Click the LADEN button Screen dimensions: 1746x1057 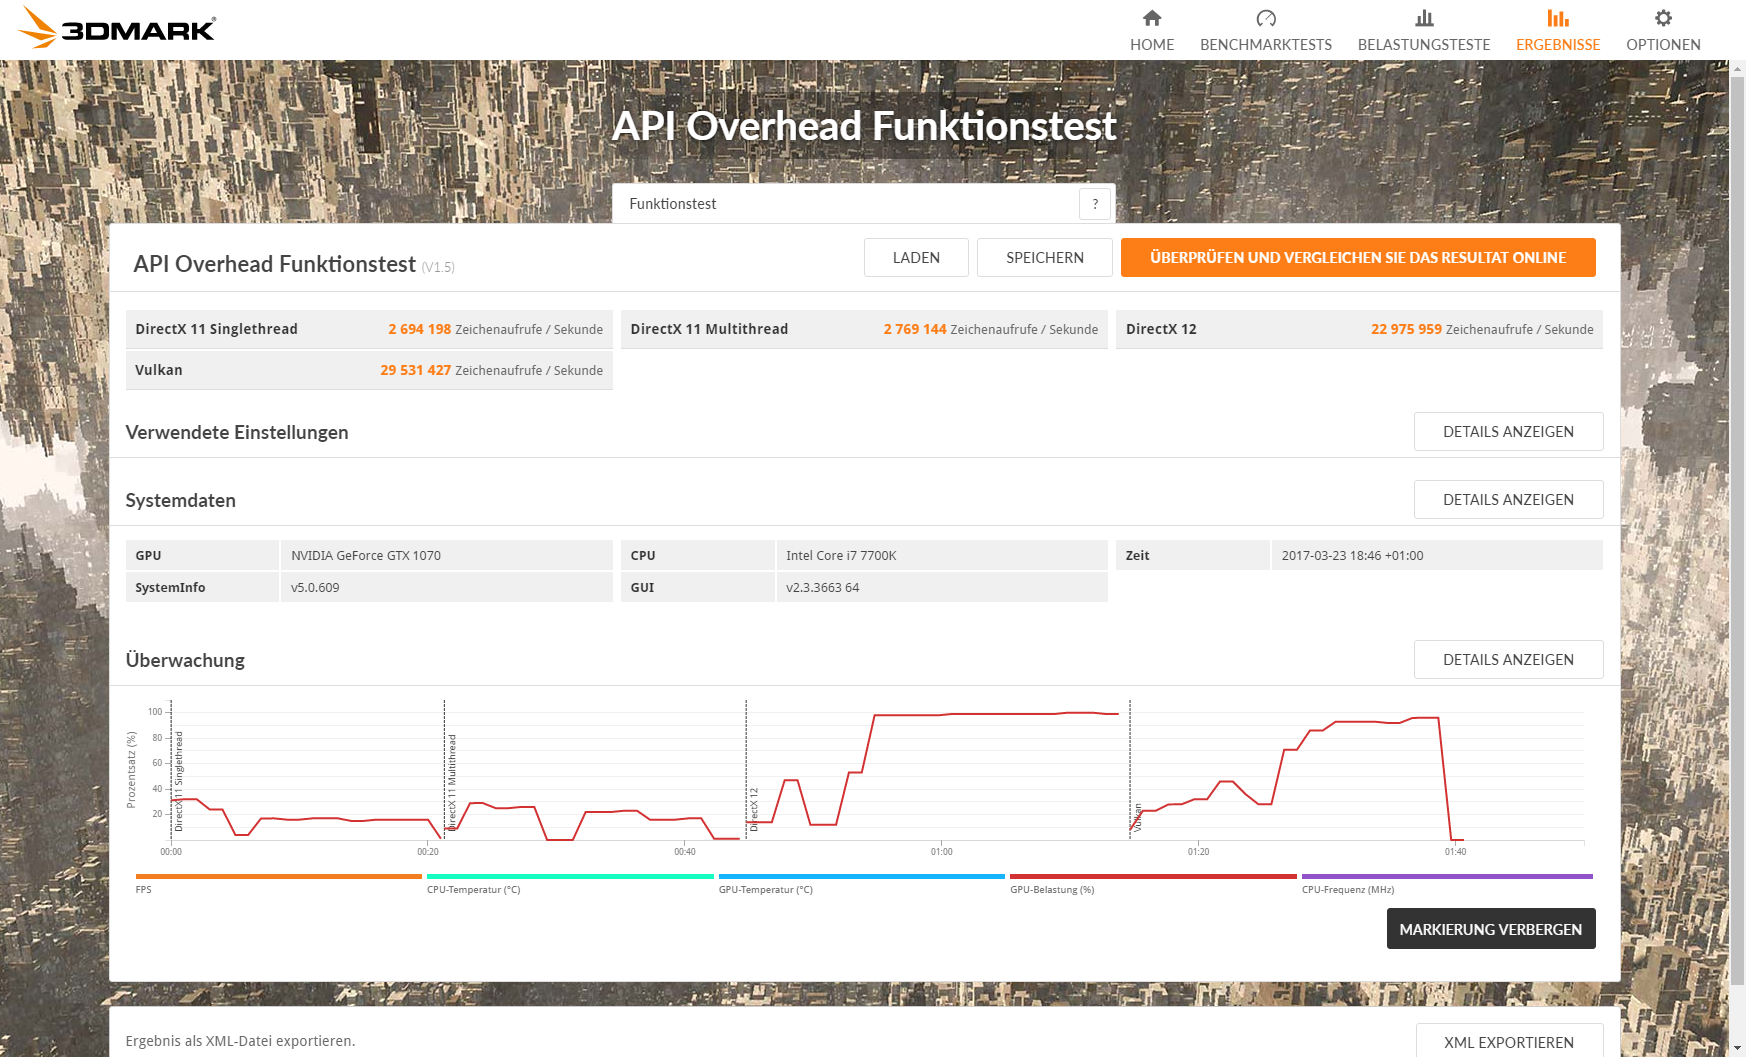916,257
